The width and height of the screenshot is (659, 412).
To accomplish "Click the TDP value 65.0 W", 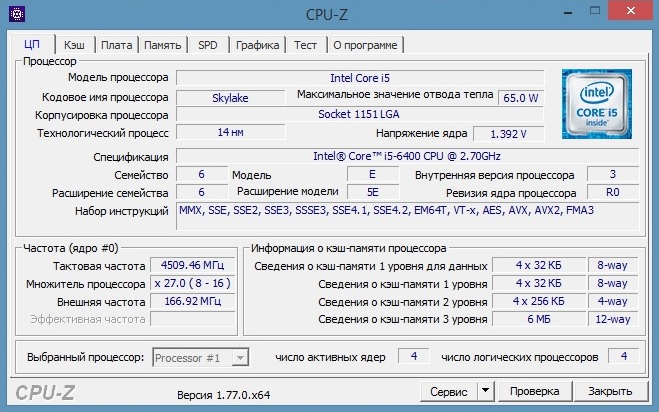I will click(521, 98).
